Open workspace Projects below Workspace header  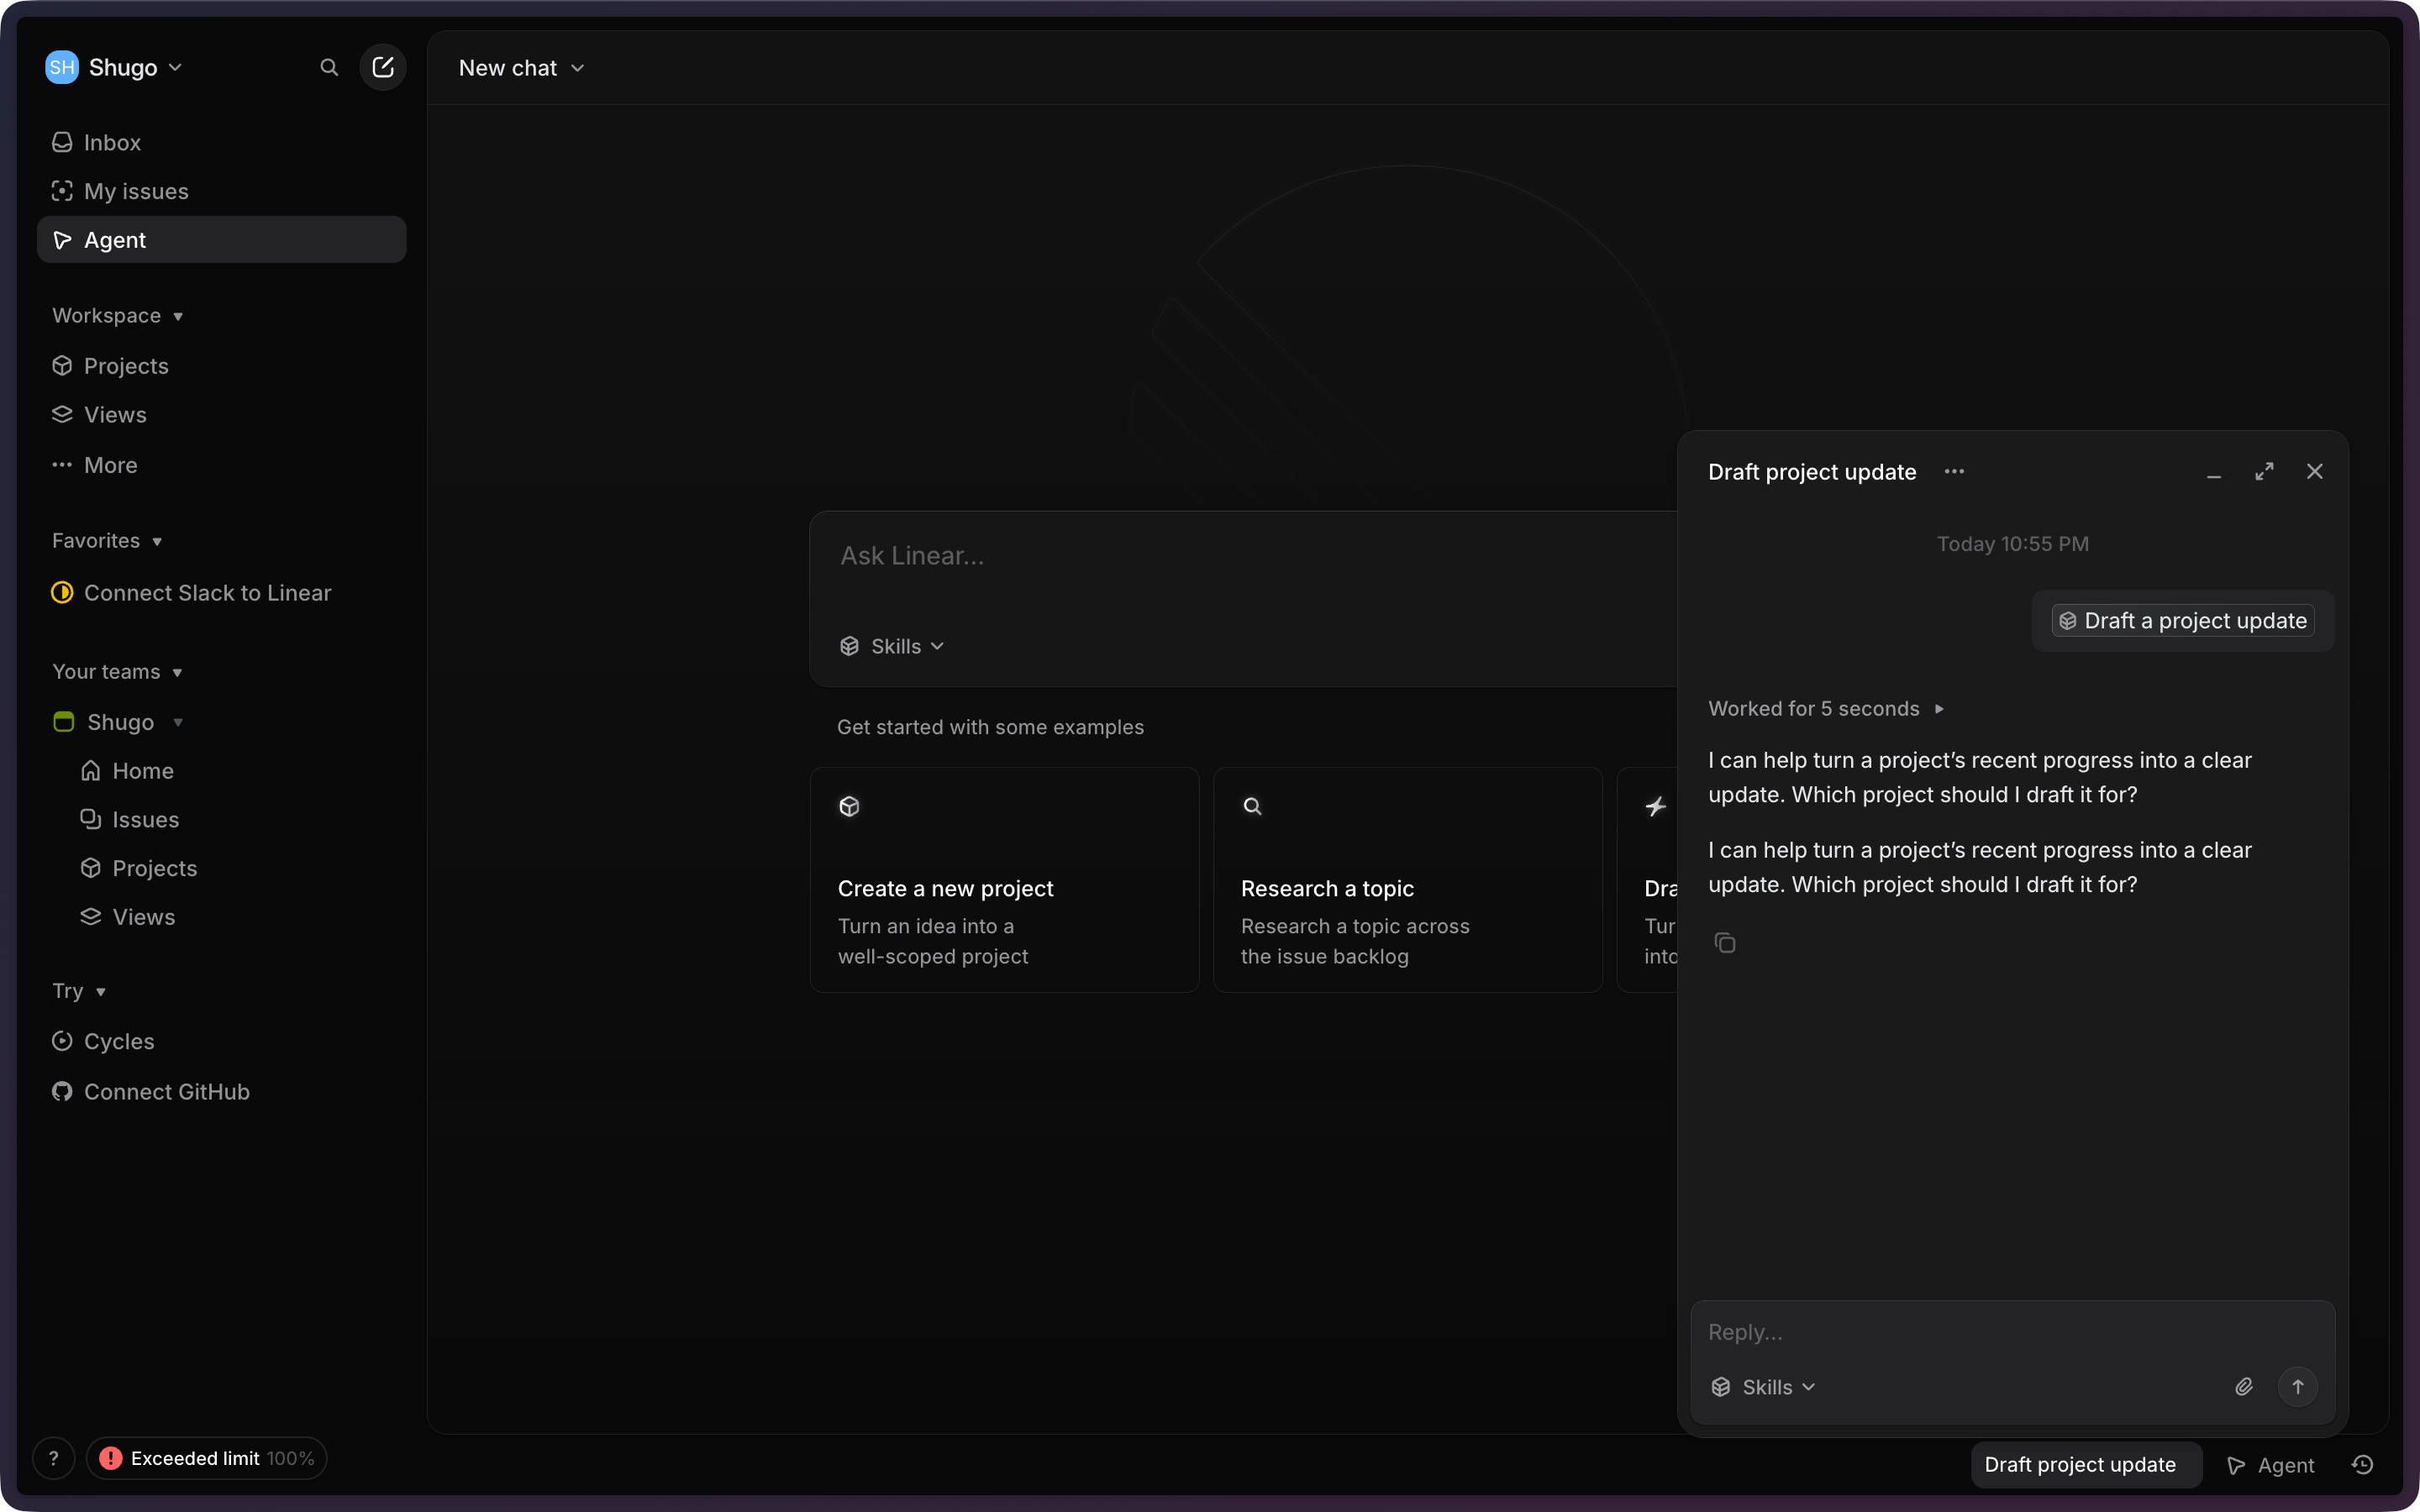pos(221,366)
